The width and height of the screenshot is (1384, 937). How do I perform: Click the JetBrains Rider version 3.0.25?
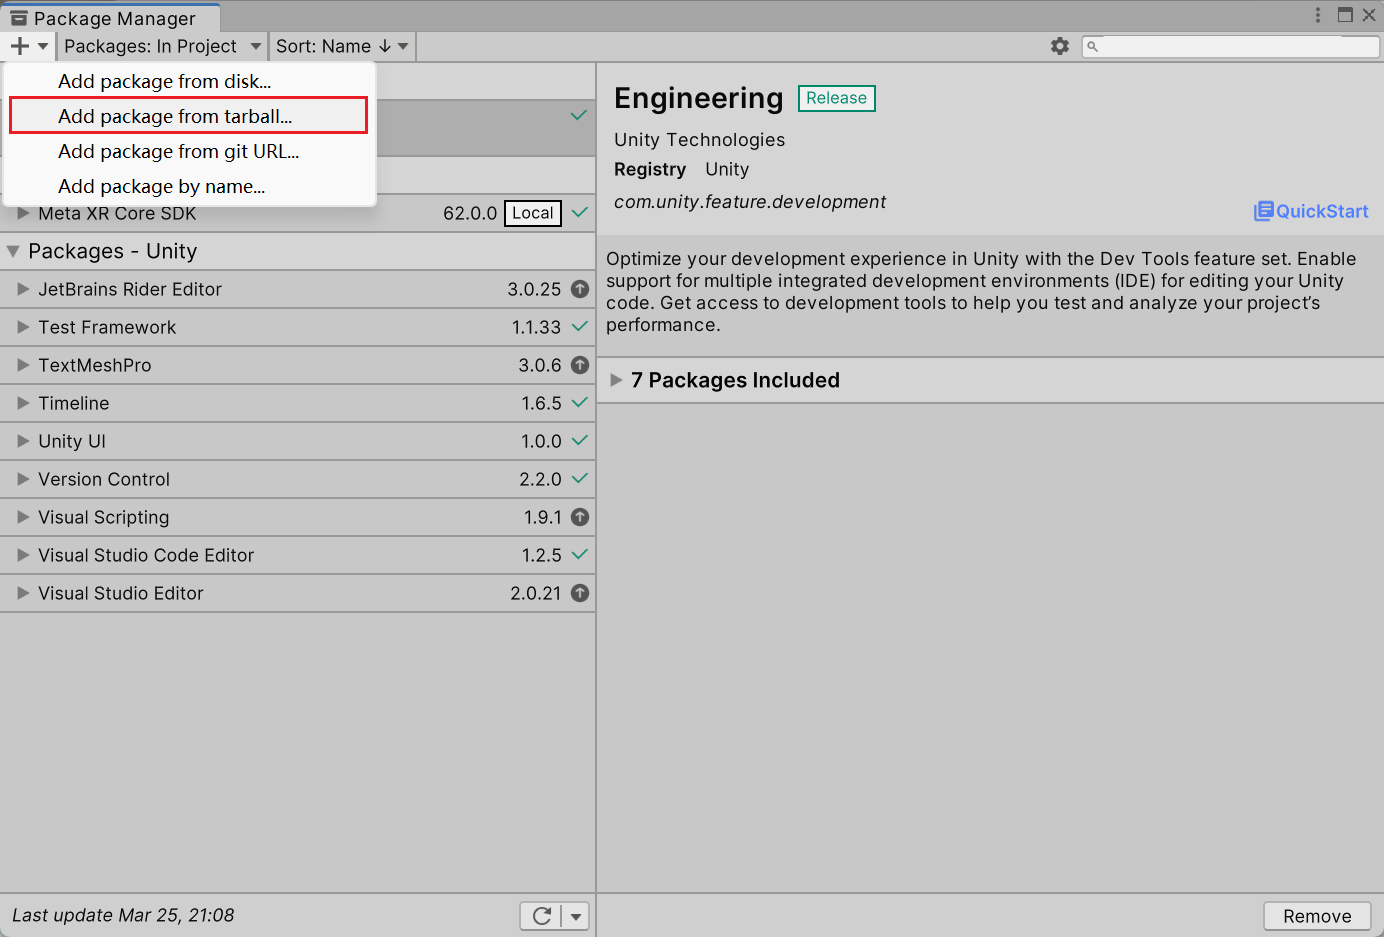point(534,289)
